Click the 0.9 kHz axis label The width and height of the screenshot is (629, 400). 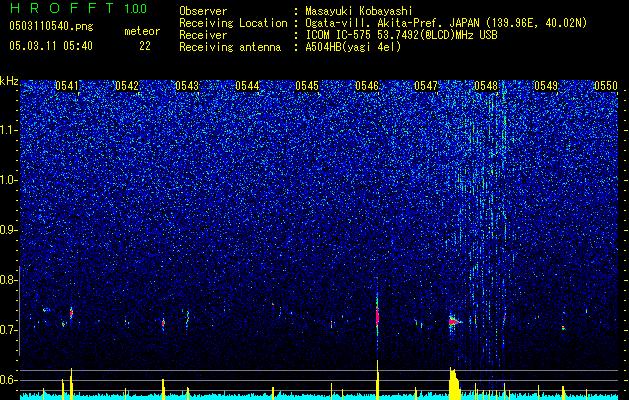click(8, 230)
